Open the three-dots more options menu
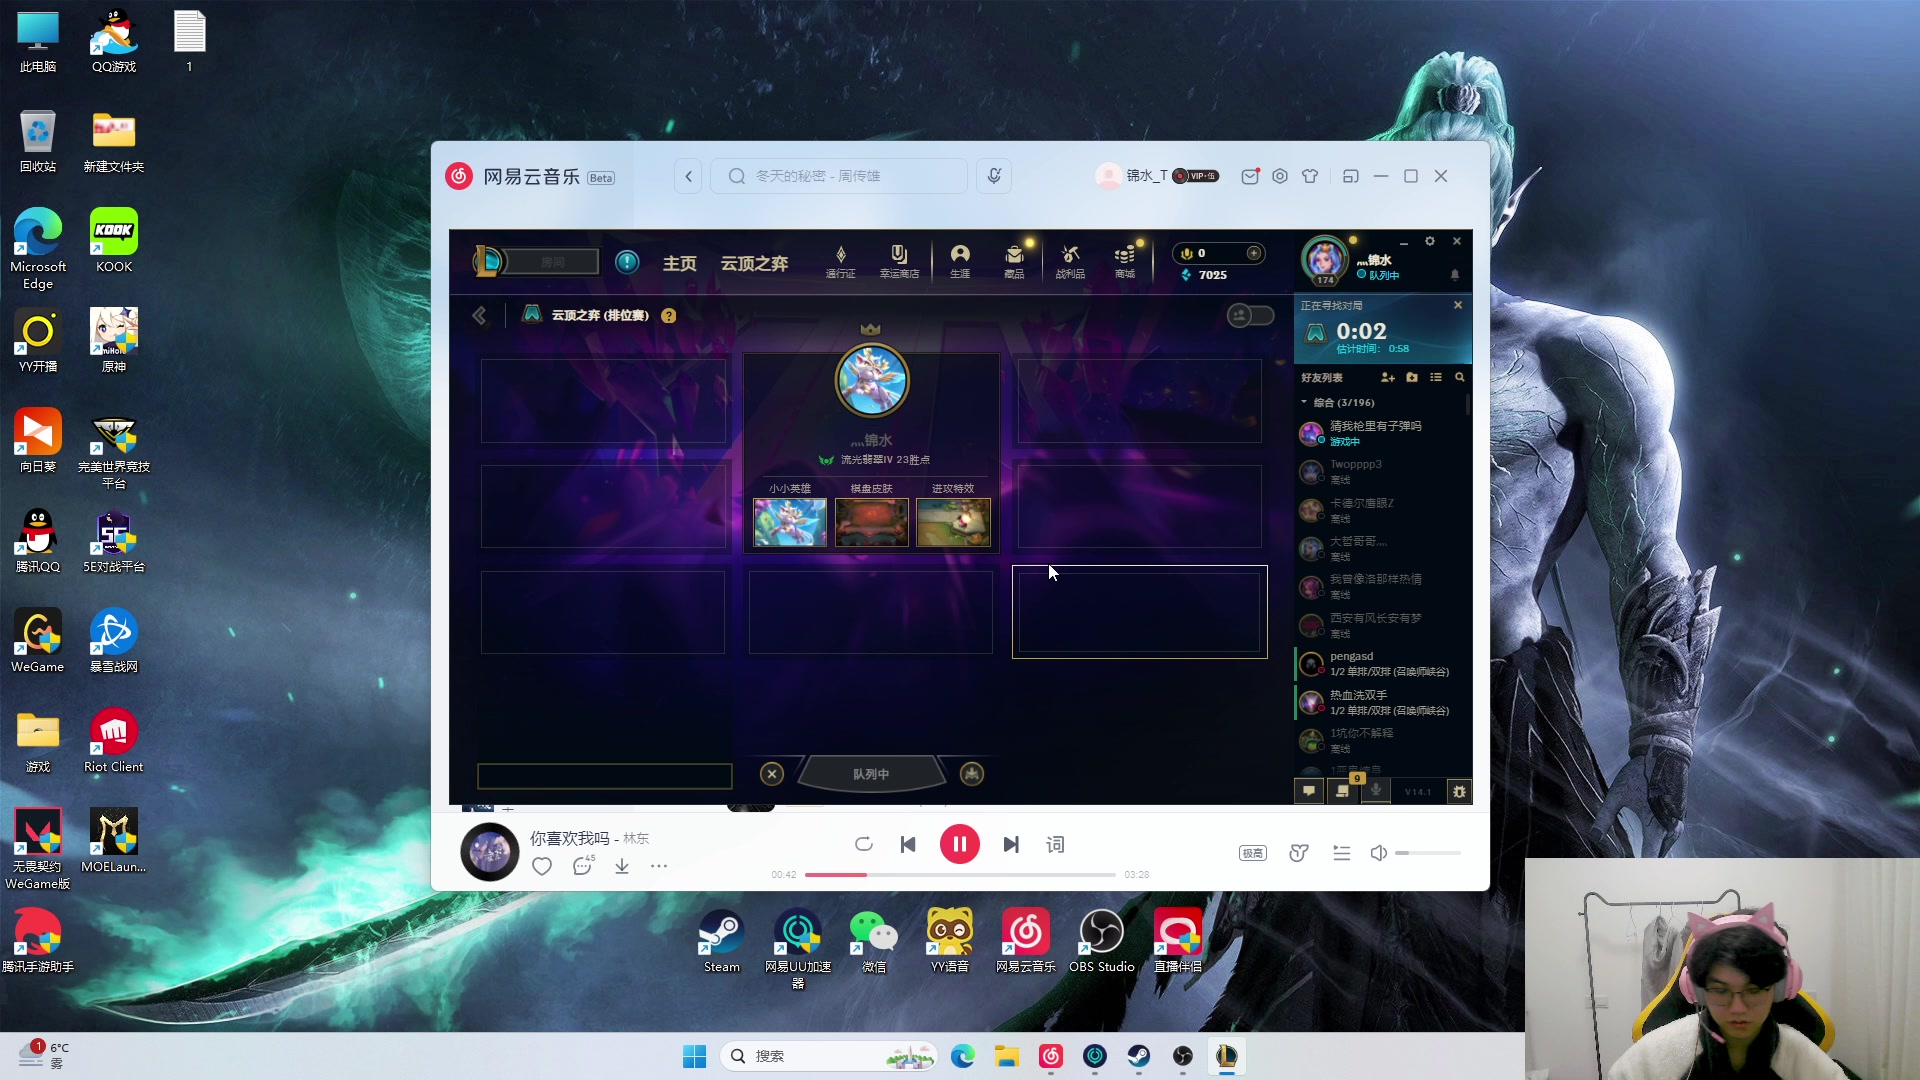This screenshot has height=1080, width=1920. point(659,866)
